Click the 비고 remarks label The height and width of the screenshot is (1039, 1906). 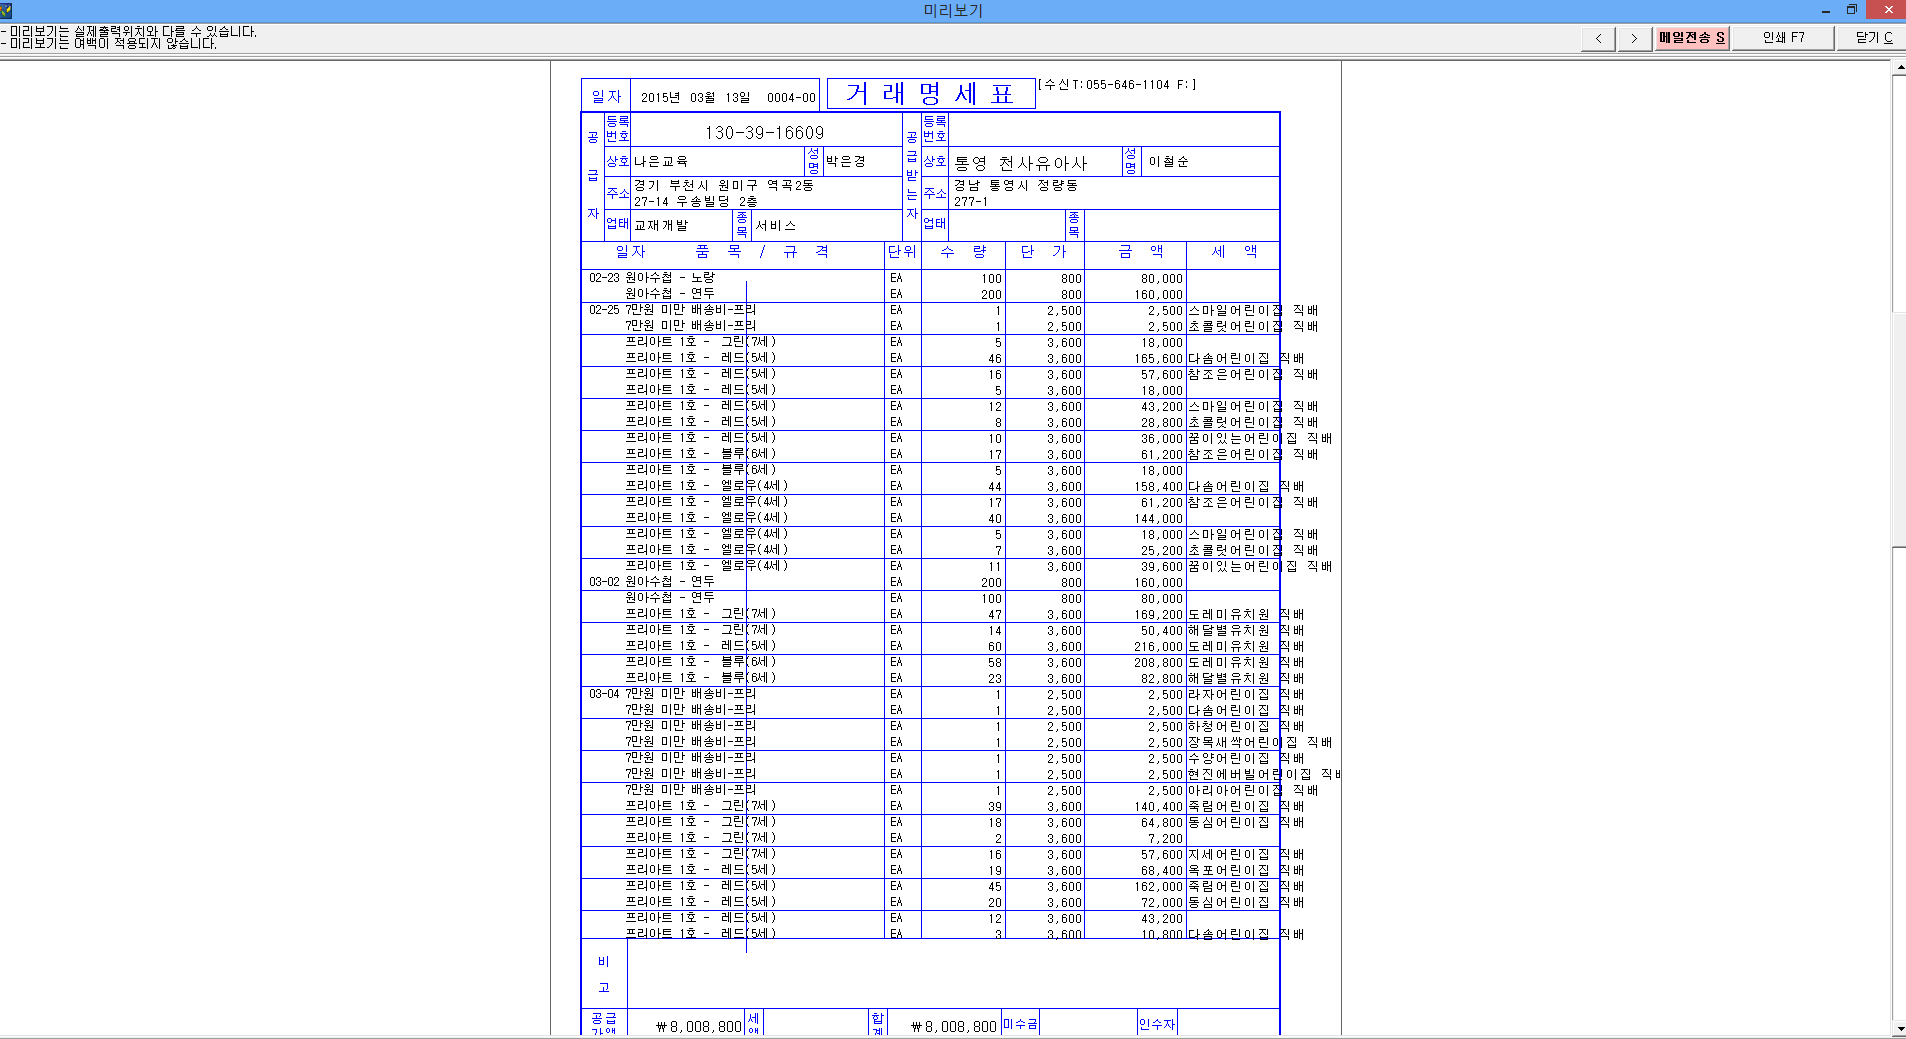[x=603, y=974]
